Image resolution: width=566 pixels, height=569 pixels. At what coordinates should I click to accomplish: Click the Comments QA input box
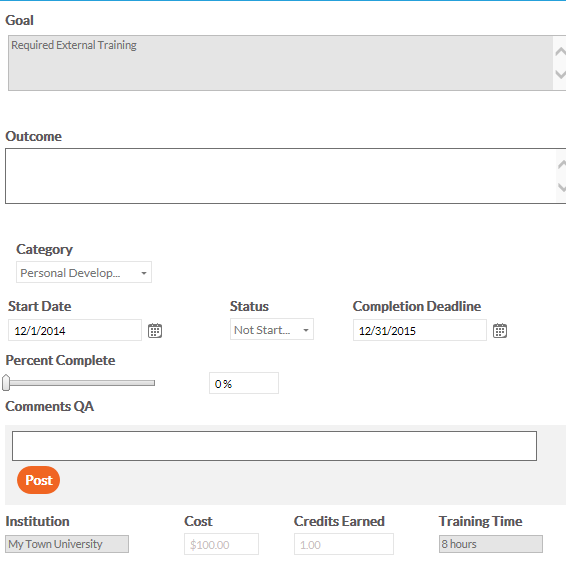[274, 446]
